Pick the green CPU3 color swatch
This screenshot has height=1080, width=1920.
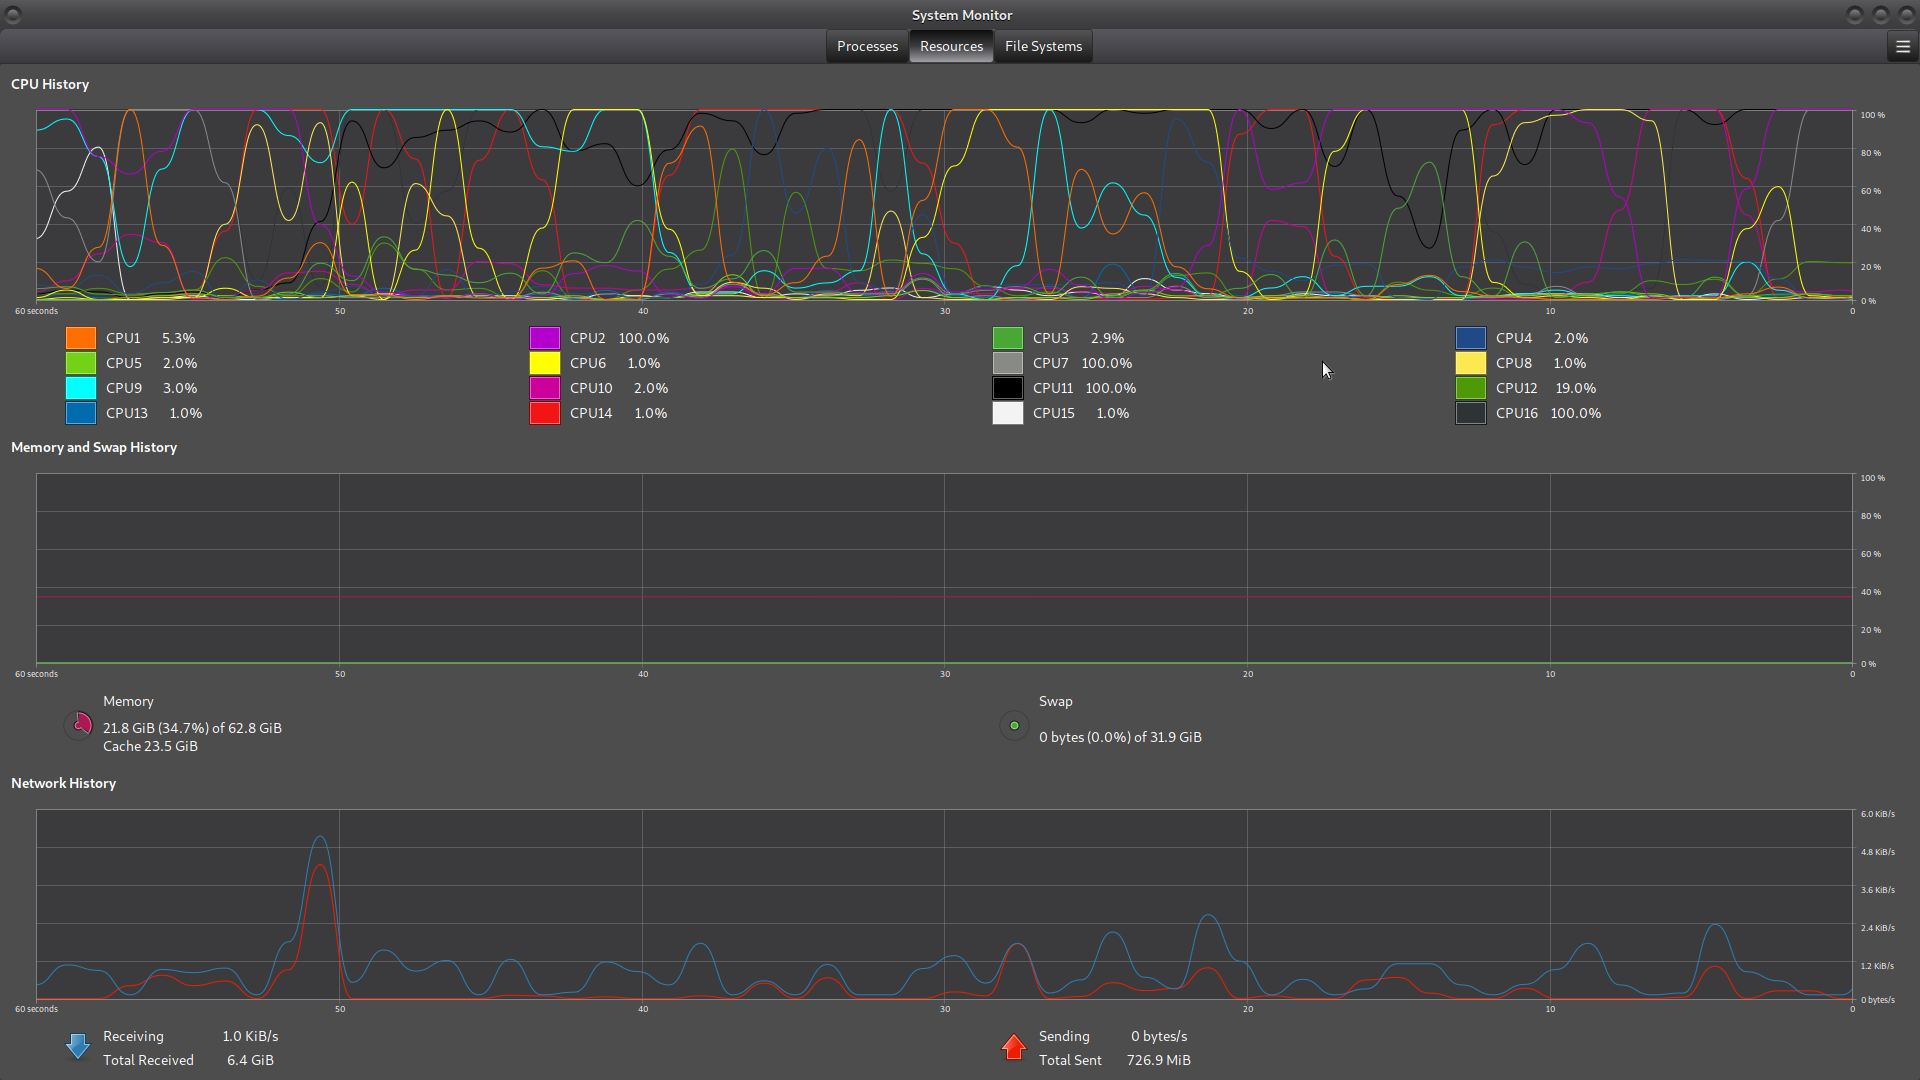(1008, 339)
